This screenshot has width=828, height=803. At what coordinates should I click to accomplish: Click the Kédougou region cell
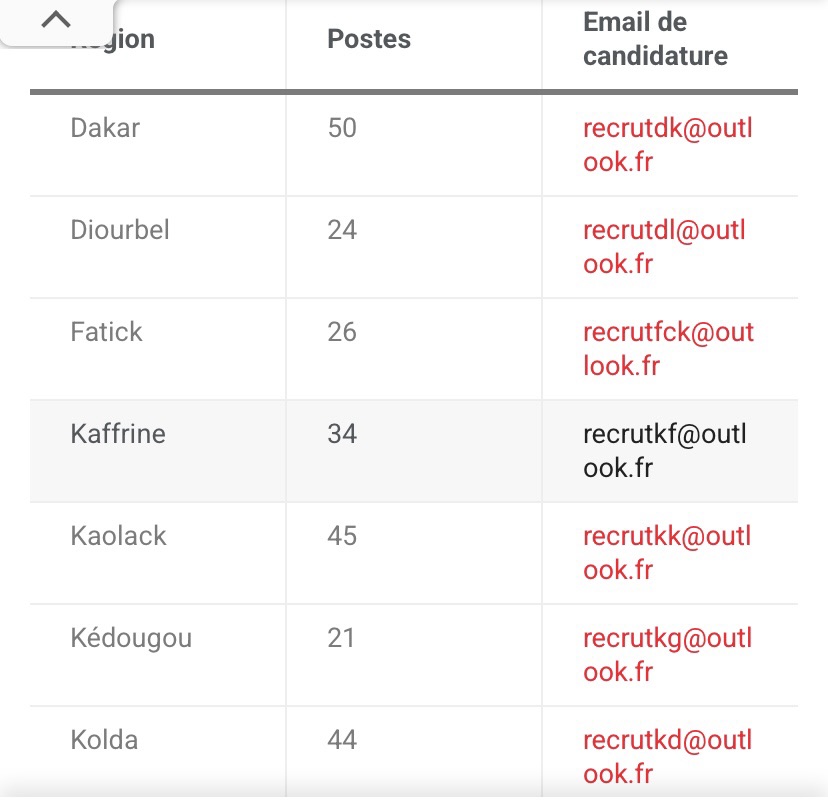[x=131, y=638]
